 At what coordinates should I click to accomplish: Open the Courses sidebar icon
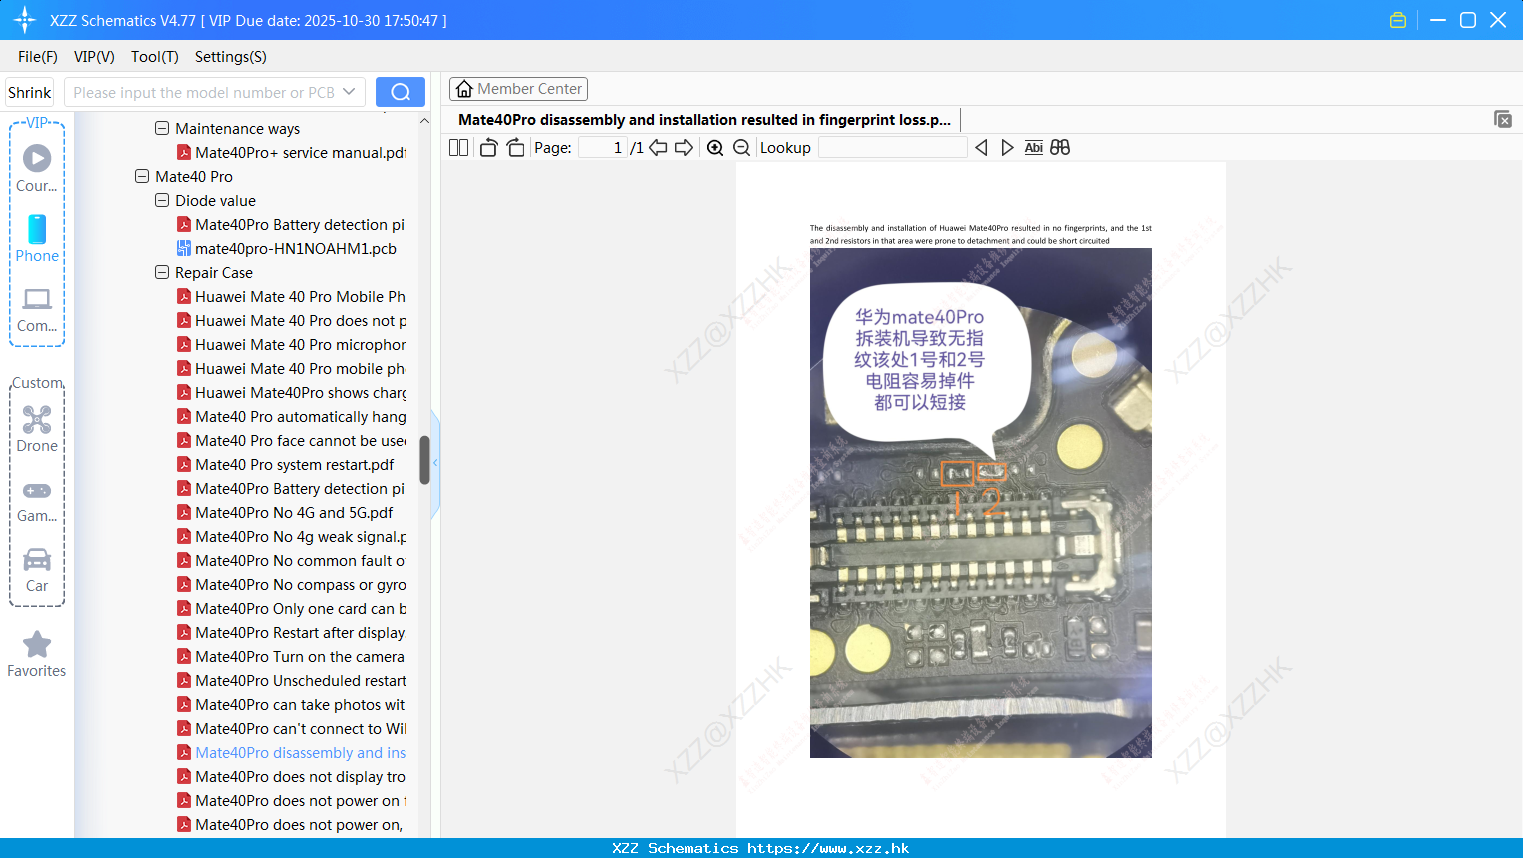37,168
